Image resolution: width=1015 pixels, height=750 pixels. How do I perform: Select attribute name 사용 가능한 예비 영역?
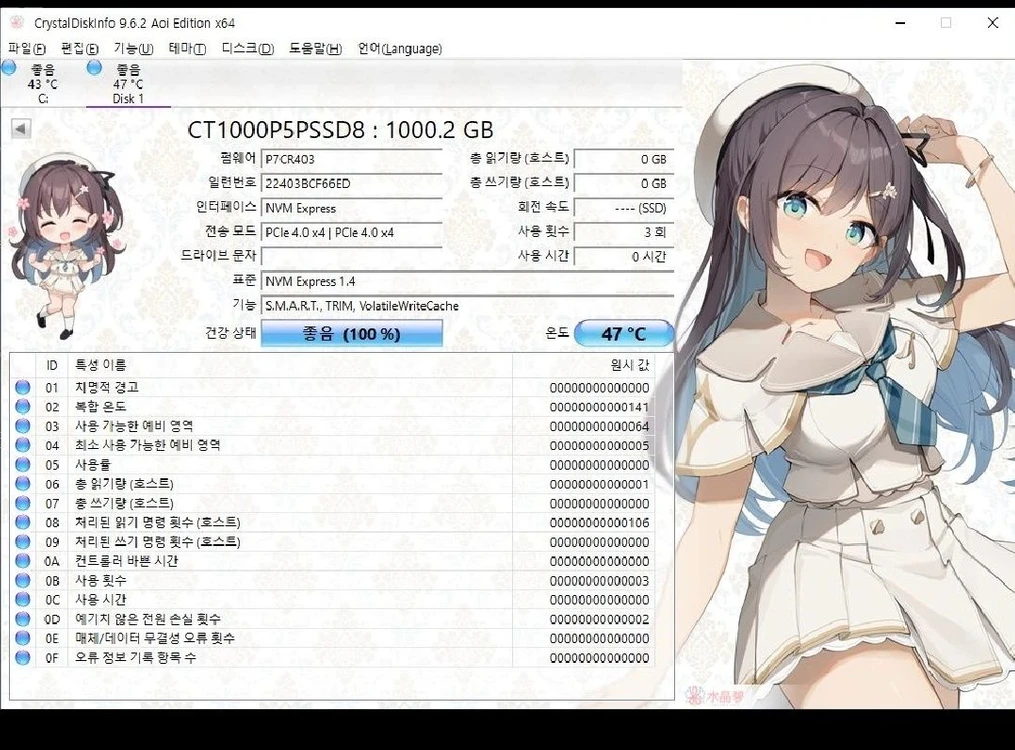coord(134,426)
